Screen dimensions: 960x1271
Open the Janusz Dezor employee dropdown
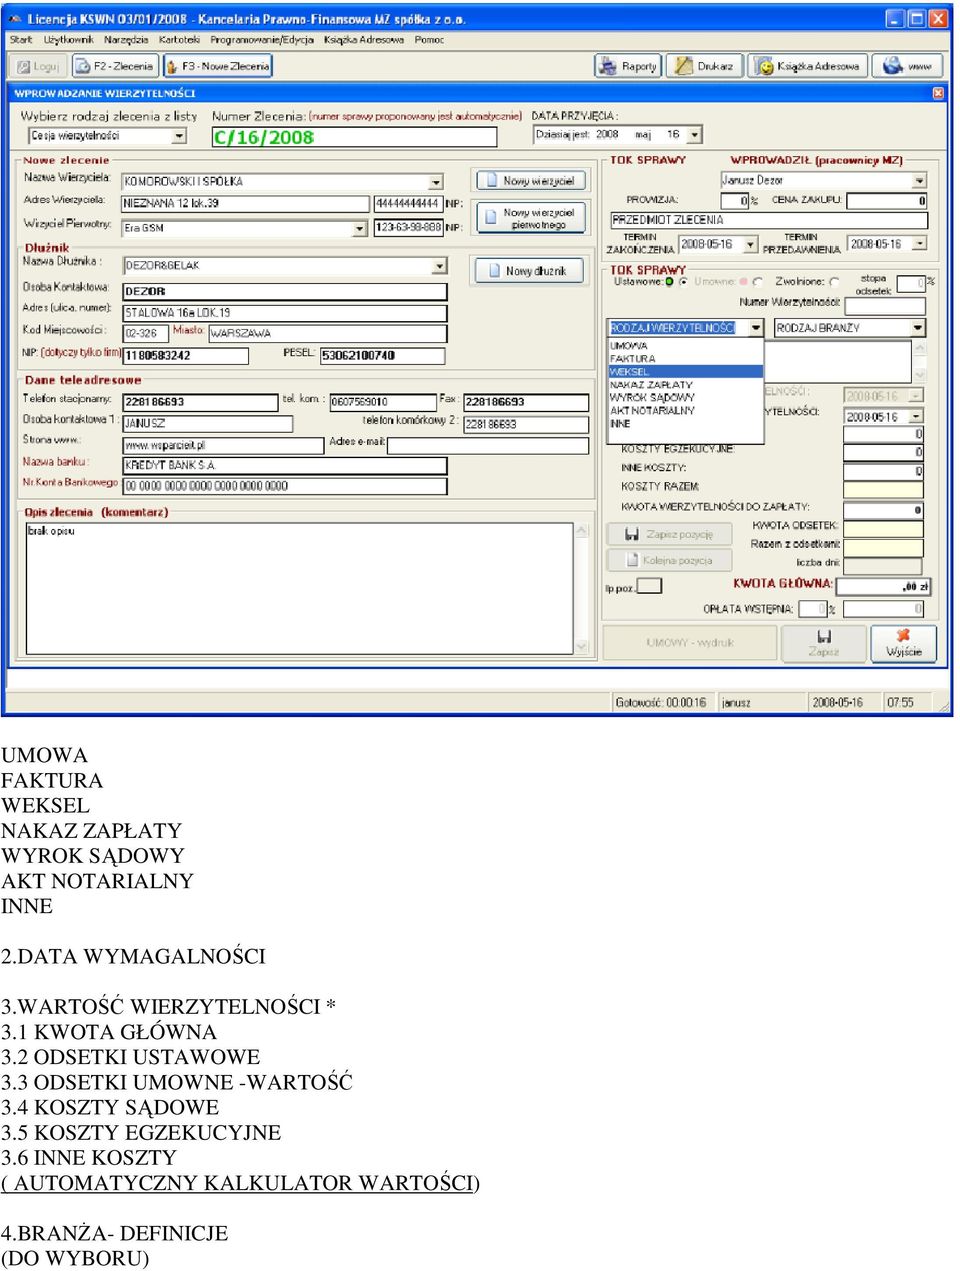pyautogui.click(x=919, y=181)
